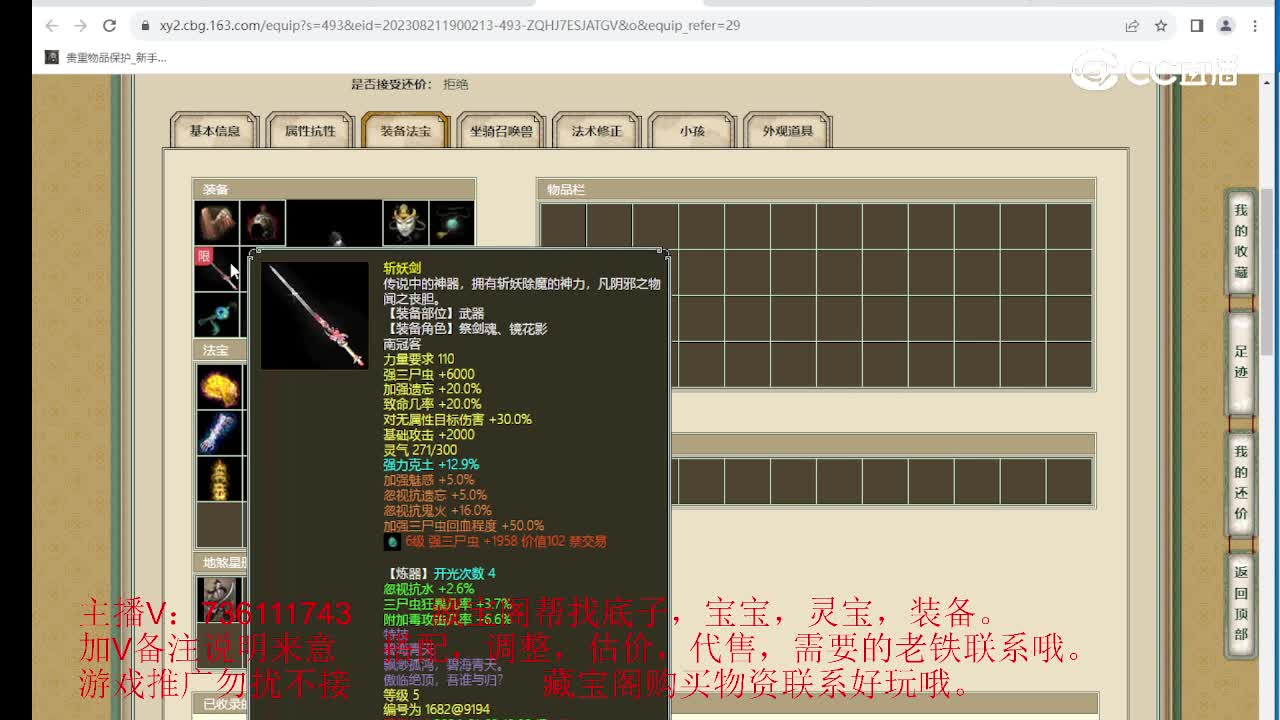Viewport: 1280px width, 720px height.
Task: Select the cloak equipment icon
Action: point(216,223)
